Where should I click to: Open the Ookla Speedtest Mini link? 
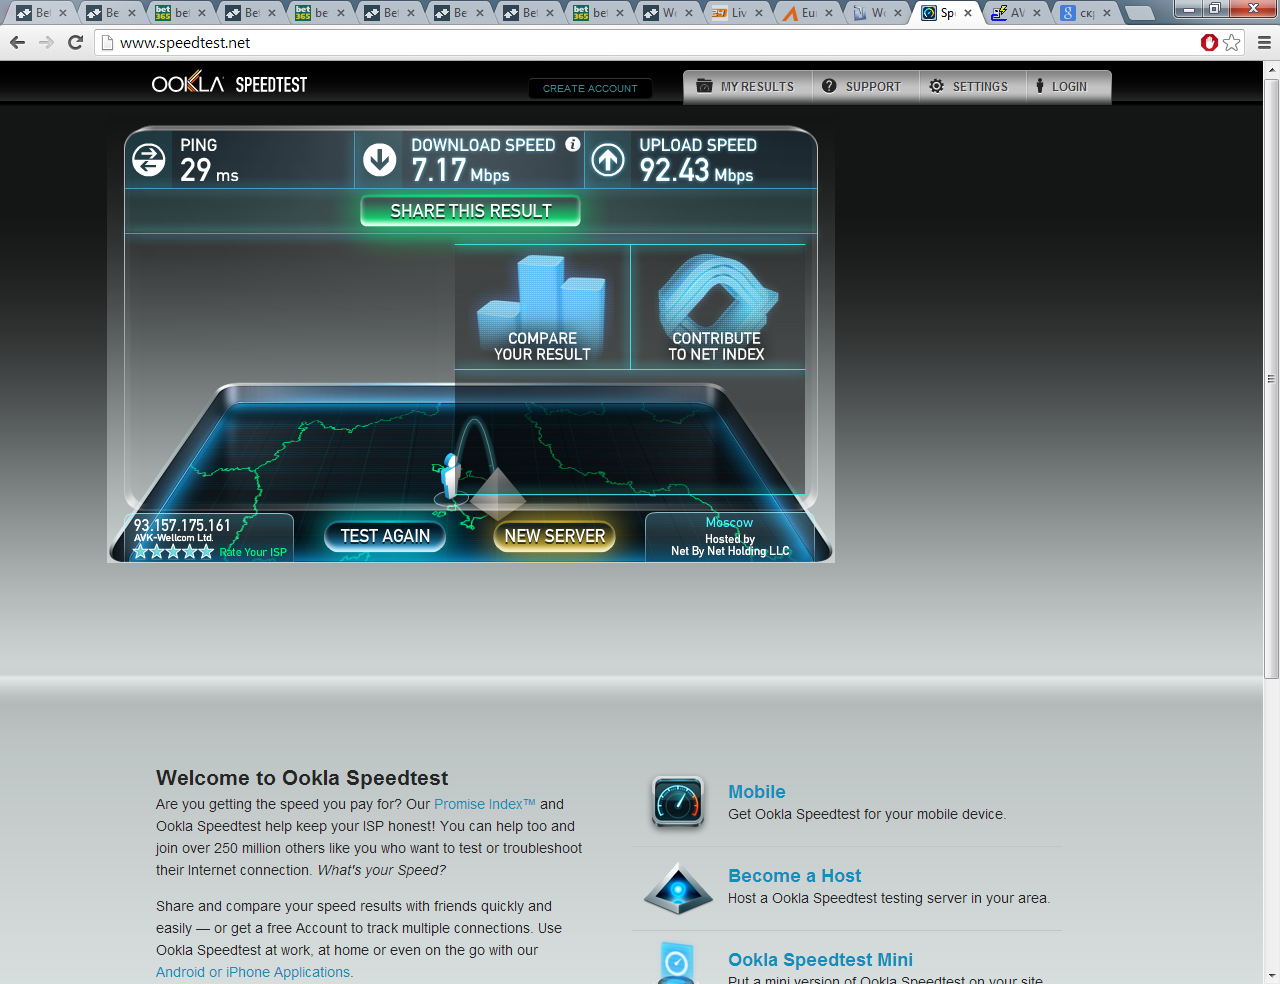820,960
